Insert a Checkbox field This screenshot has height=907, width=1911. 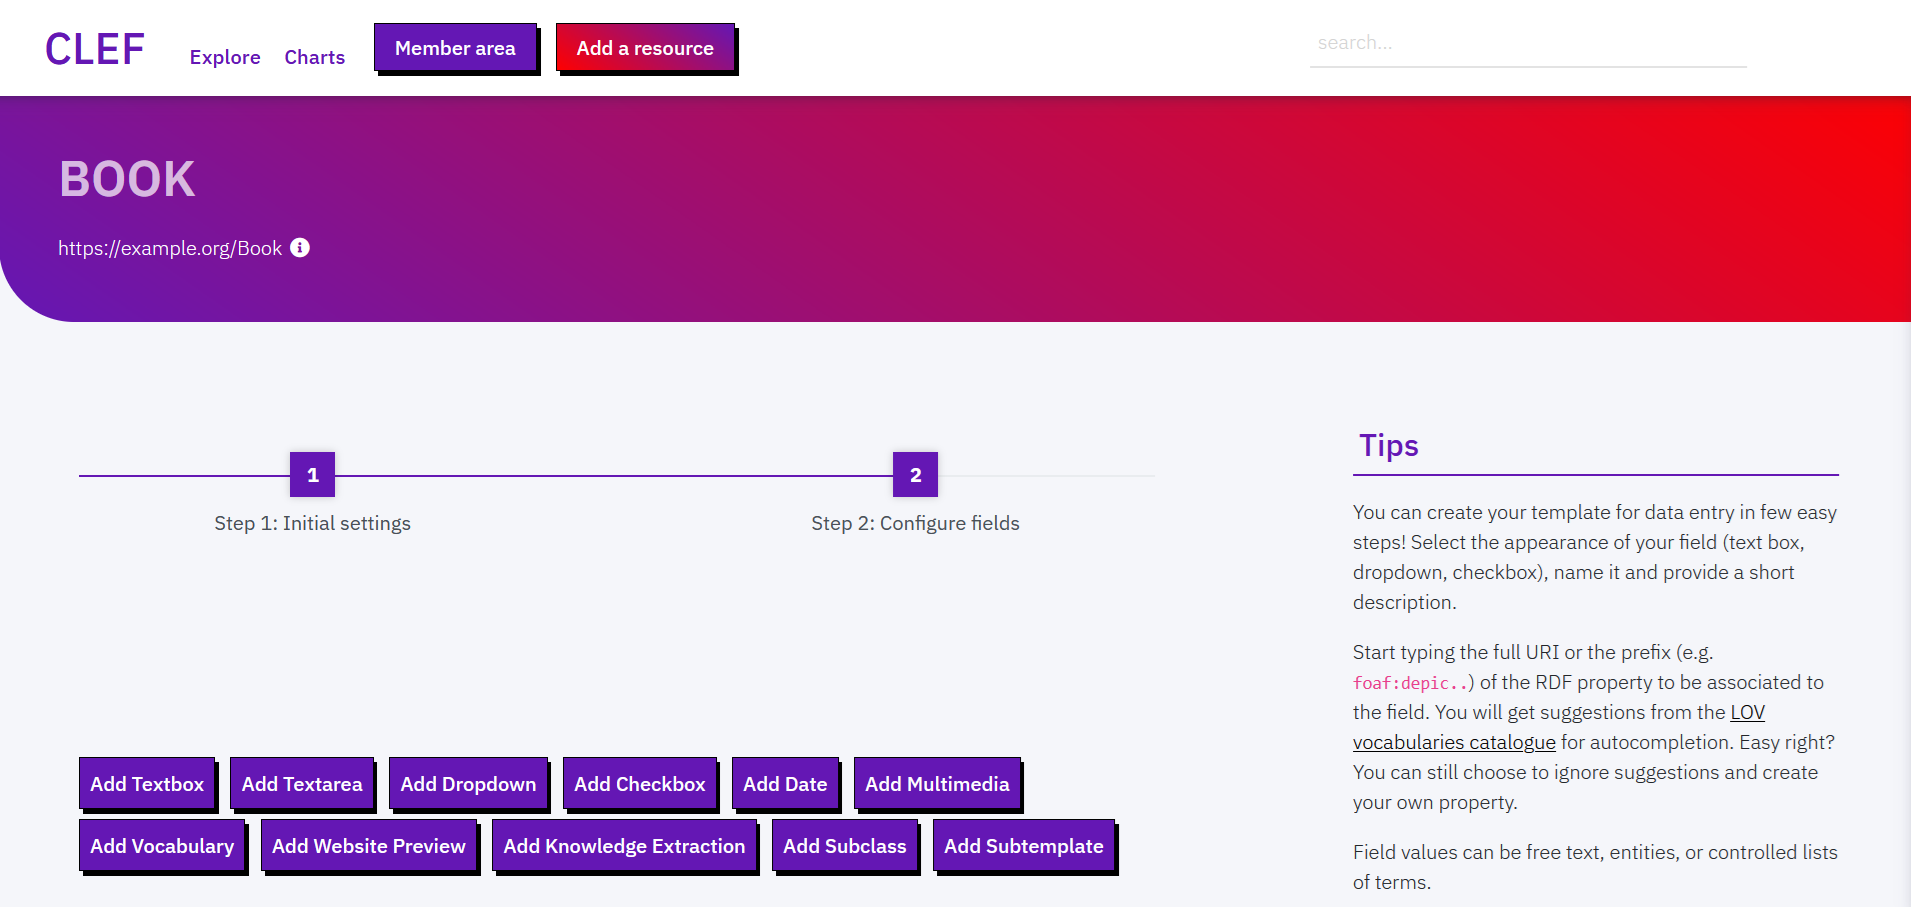tap(640, 784)
